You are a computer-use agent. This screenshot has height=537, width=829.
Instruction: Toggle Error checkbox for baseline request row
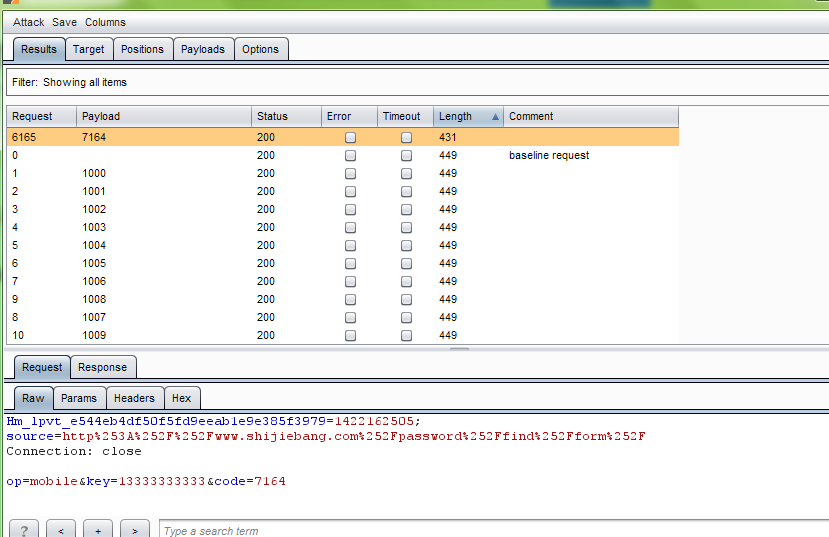pos(350,155)
